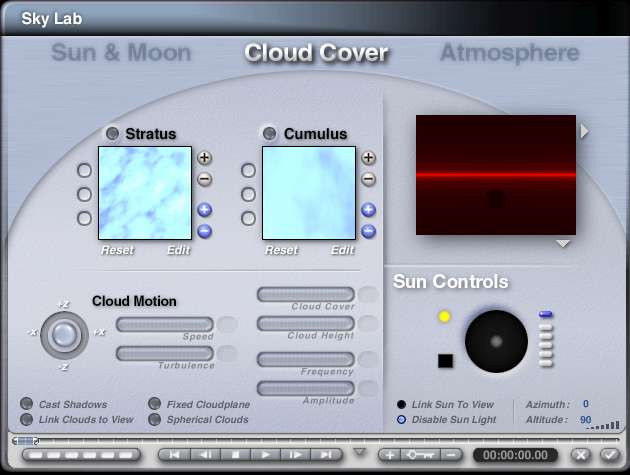This screenshot has height=475, width=630.
Task: Edit the Altitude value 90
Action: point(585,420)
